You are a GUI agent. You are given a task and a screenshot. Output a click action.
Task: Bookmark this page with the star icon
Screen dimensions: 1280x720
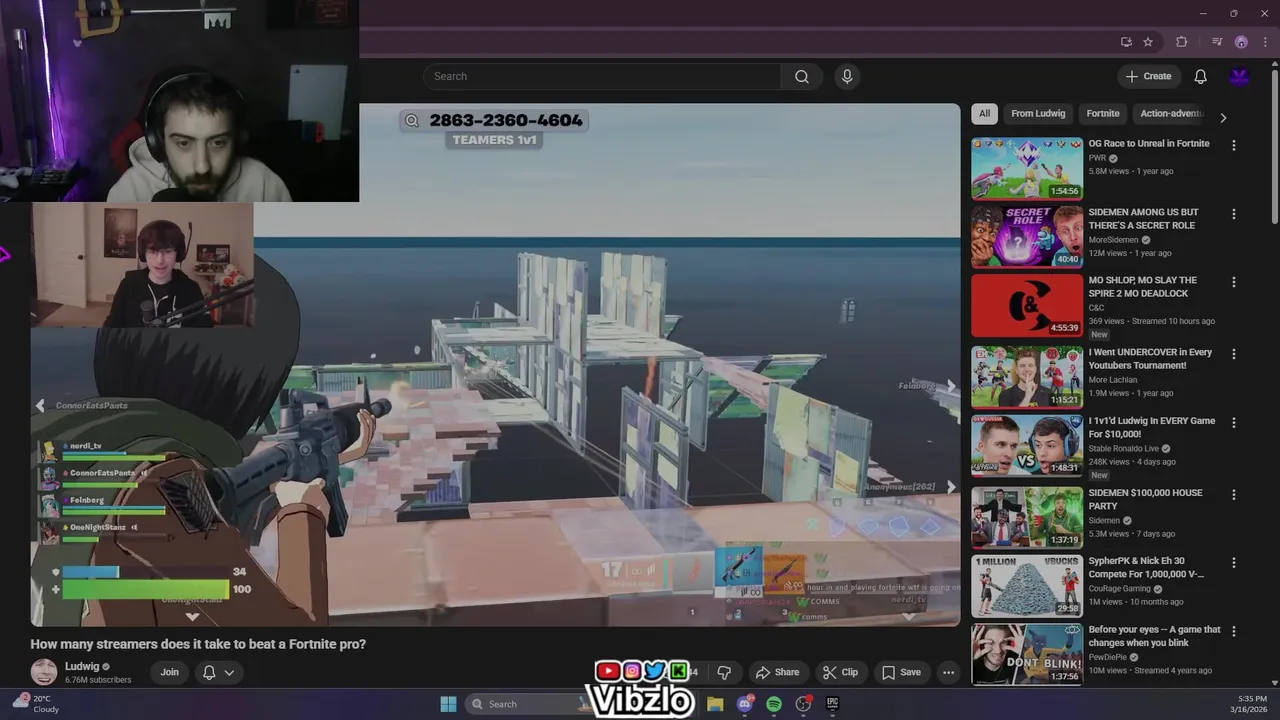click(x=1148, y=42)
